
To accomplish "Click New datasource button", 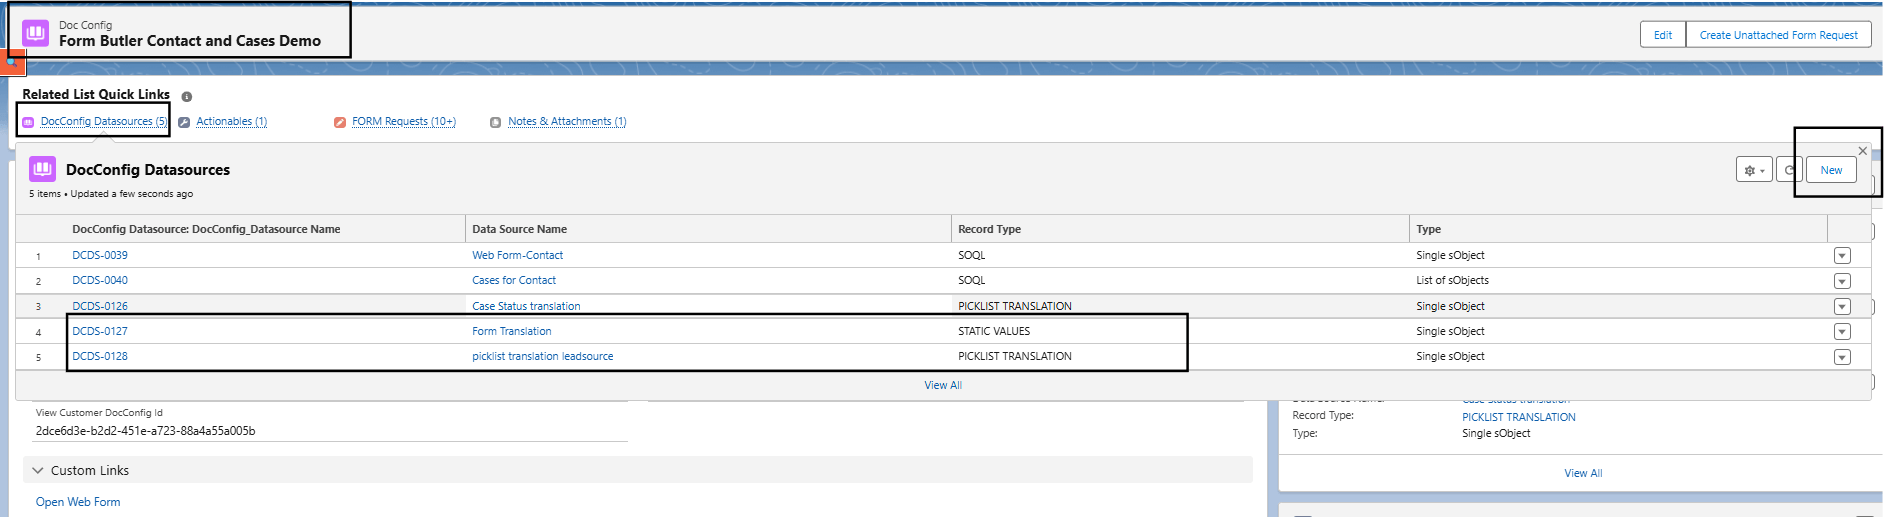I will [1831, 170].
